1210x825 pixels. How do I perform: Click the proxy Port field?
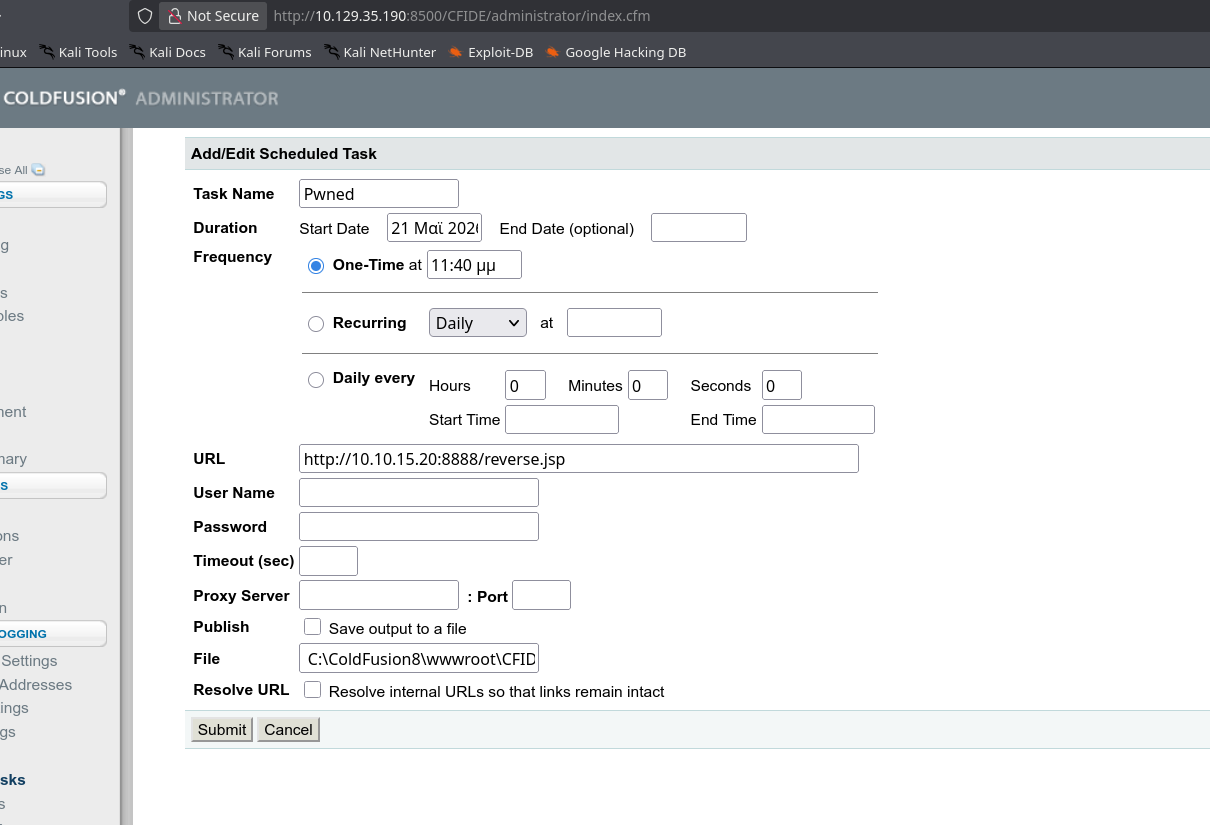(x=541, y=595)
